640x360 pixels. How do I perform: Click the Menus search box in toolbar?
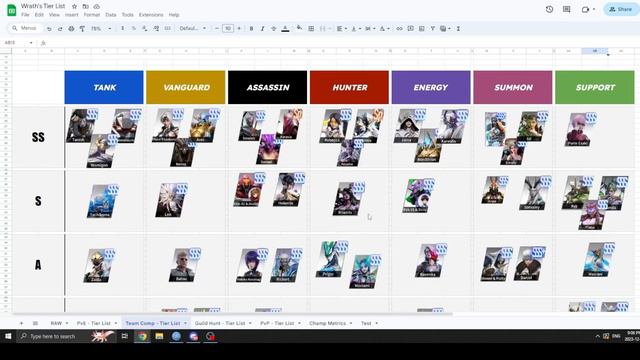(25, 28)
